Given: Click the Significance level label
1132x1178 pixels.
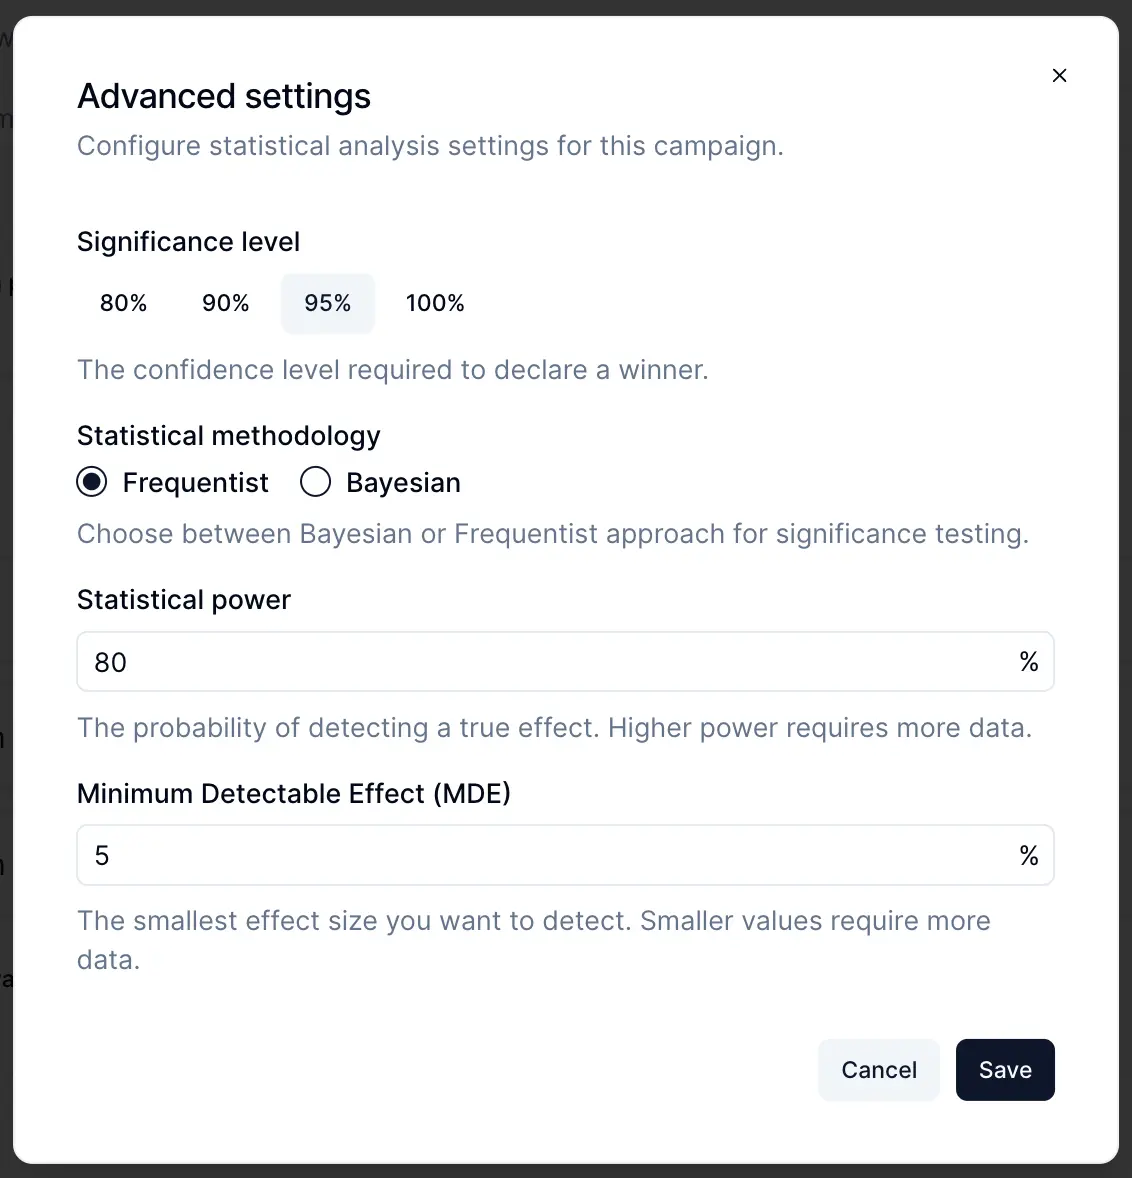Looking at the screenshot, I should (x=189, y=242).
